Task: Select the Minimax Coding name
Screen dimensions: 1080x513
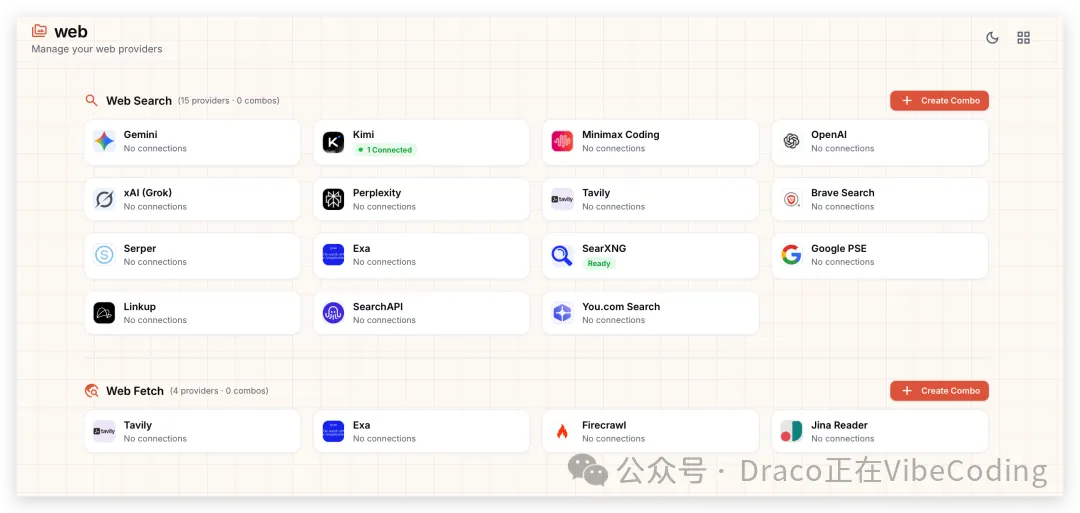Action: [x=621, y=135]
